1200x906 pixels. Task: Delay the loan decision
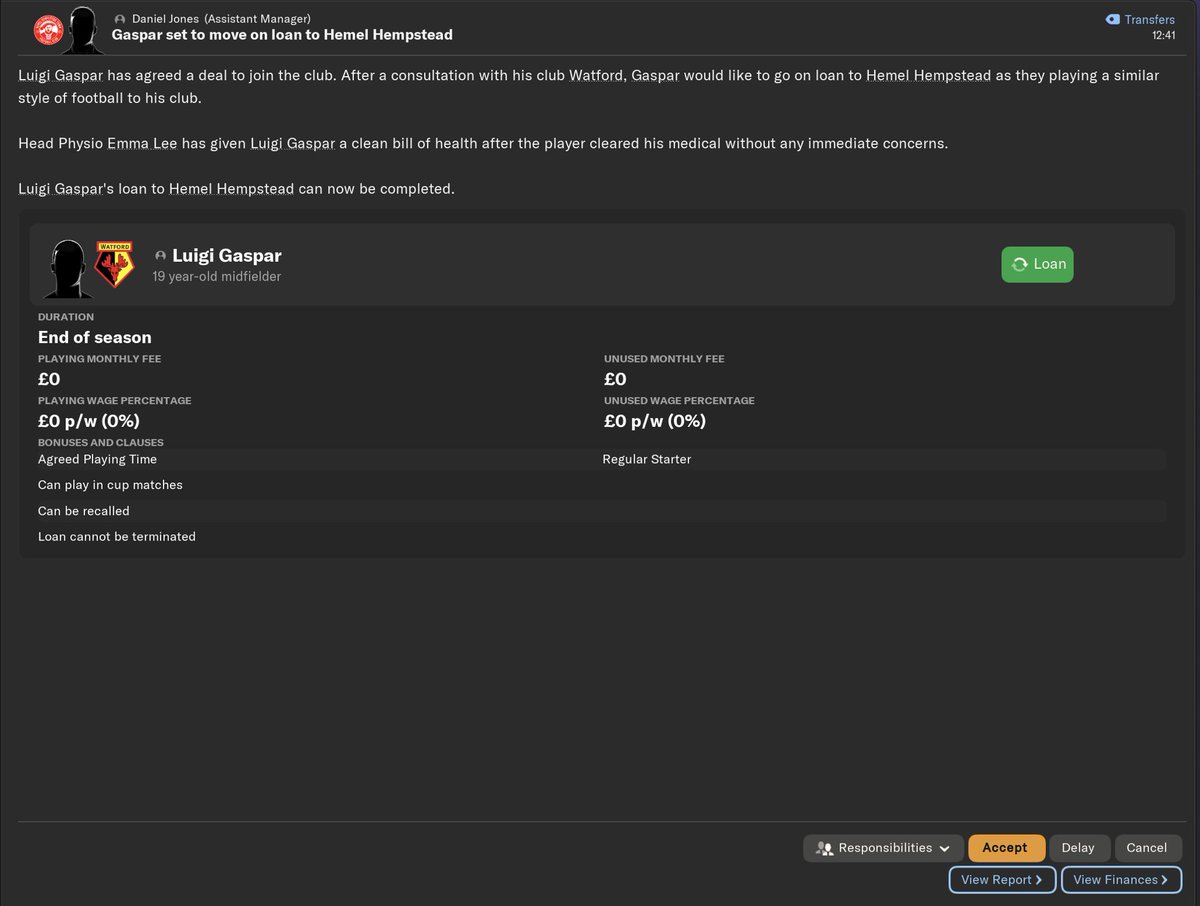[1078, 848]
